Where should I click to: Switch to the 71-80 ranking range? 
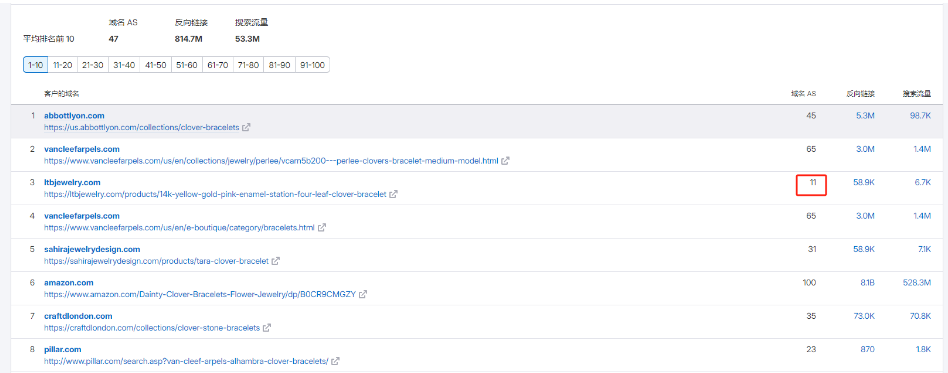[248, 65]
